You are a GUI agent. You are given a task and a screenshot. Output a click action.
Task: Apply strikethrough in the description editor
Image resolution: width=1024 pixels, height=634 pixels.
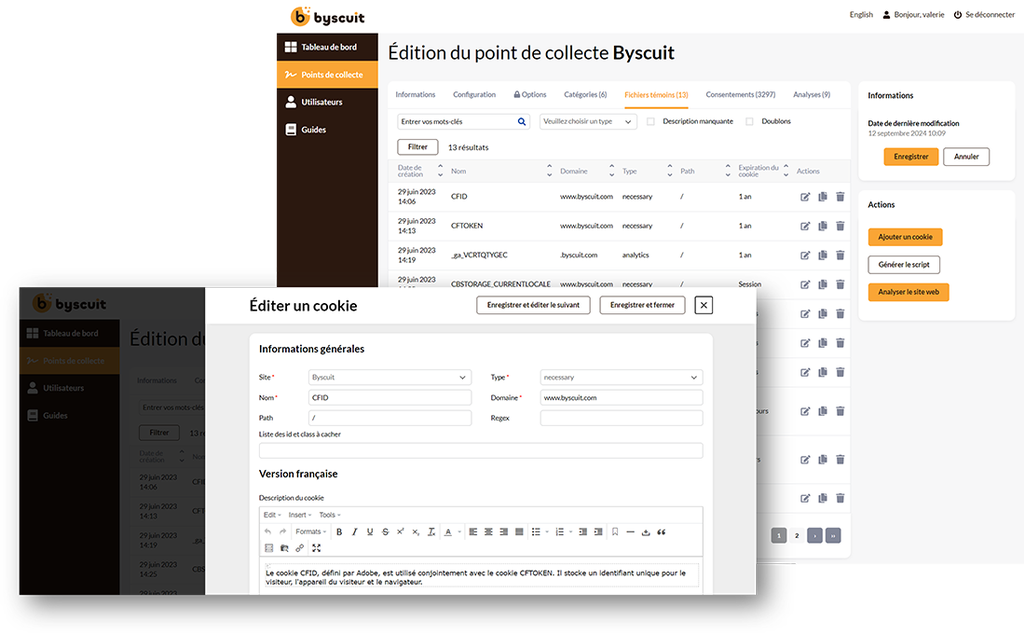(385, 532)
